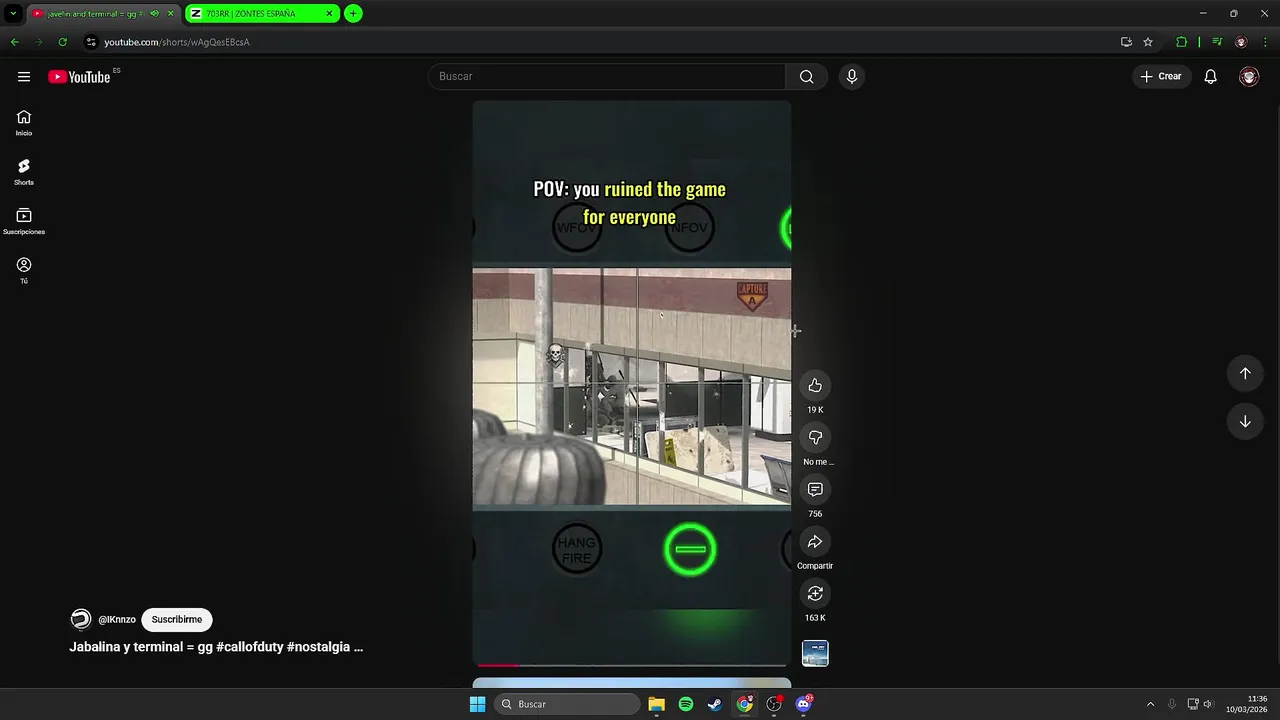
Task: Open the browser three-dot menu
Action: 1265,42
